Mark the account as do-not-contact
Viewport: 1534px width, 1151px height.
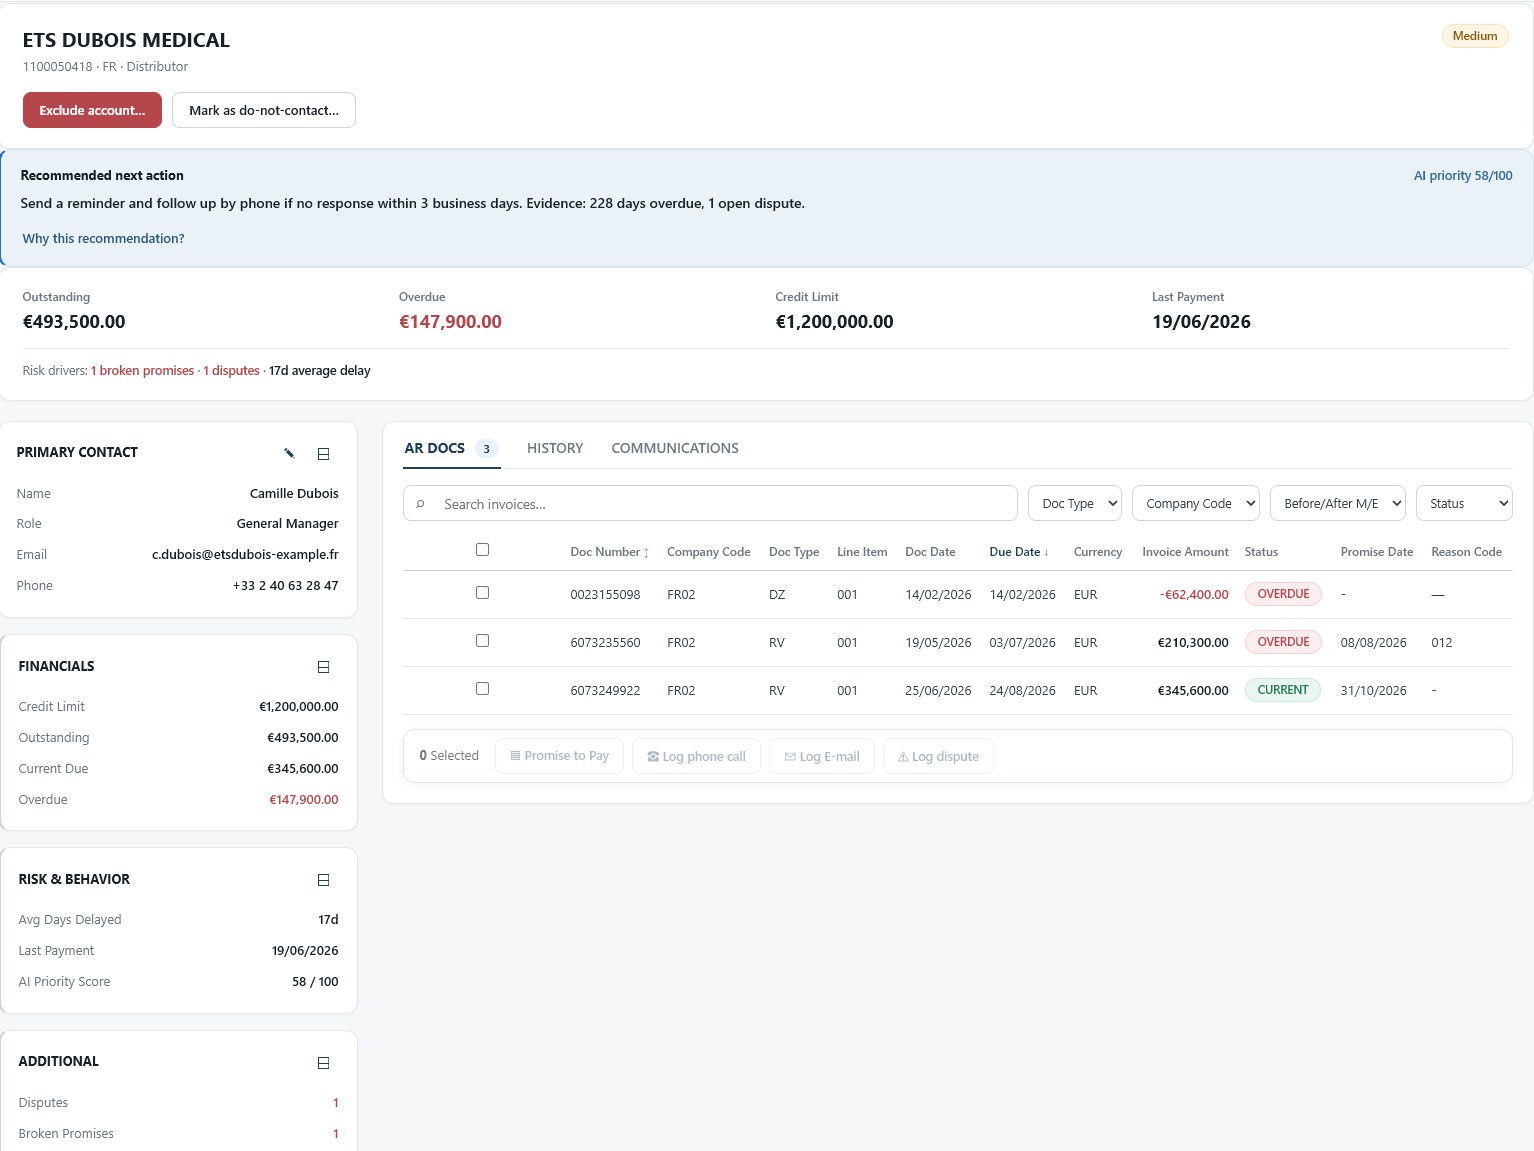264,110
